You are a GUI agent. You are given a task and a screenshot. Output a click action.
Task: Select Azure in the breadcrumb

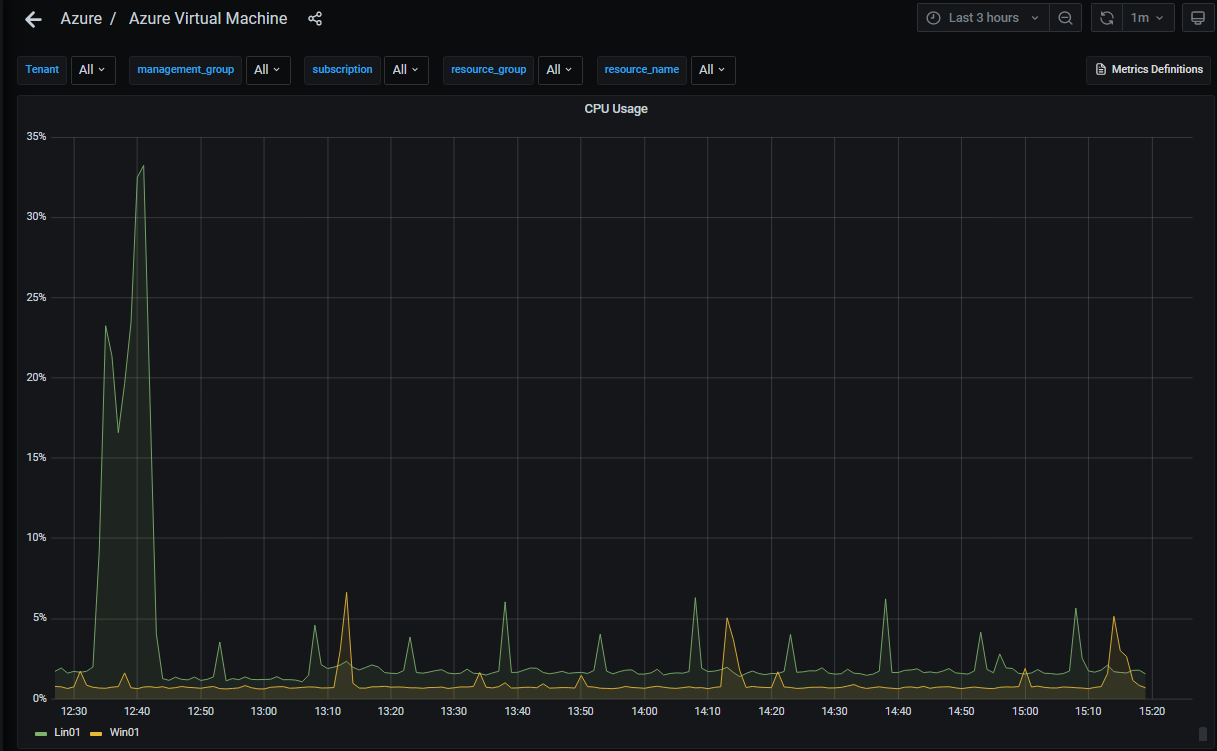(81, 18)
